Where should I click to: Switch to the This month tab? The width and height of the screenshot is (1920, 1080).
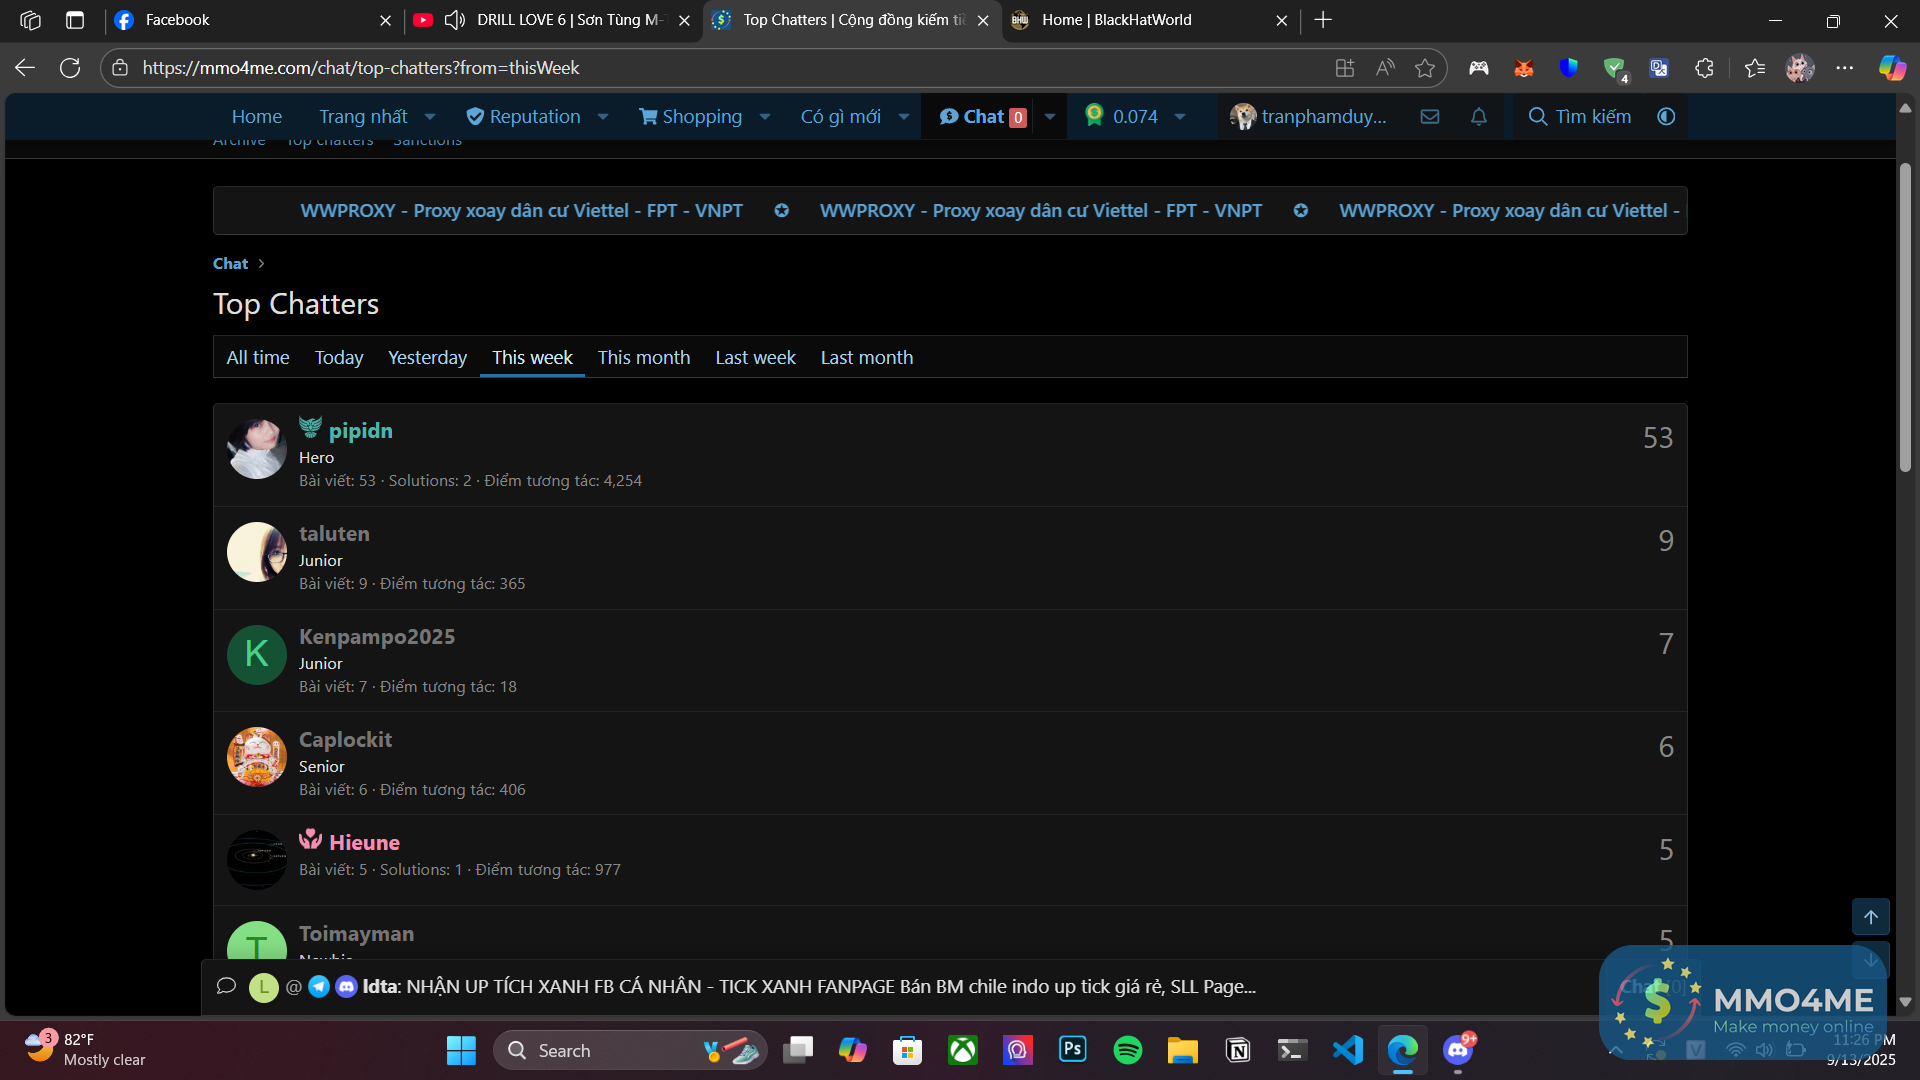click(644, 358)
